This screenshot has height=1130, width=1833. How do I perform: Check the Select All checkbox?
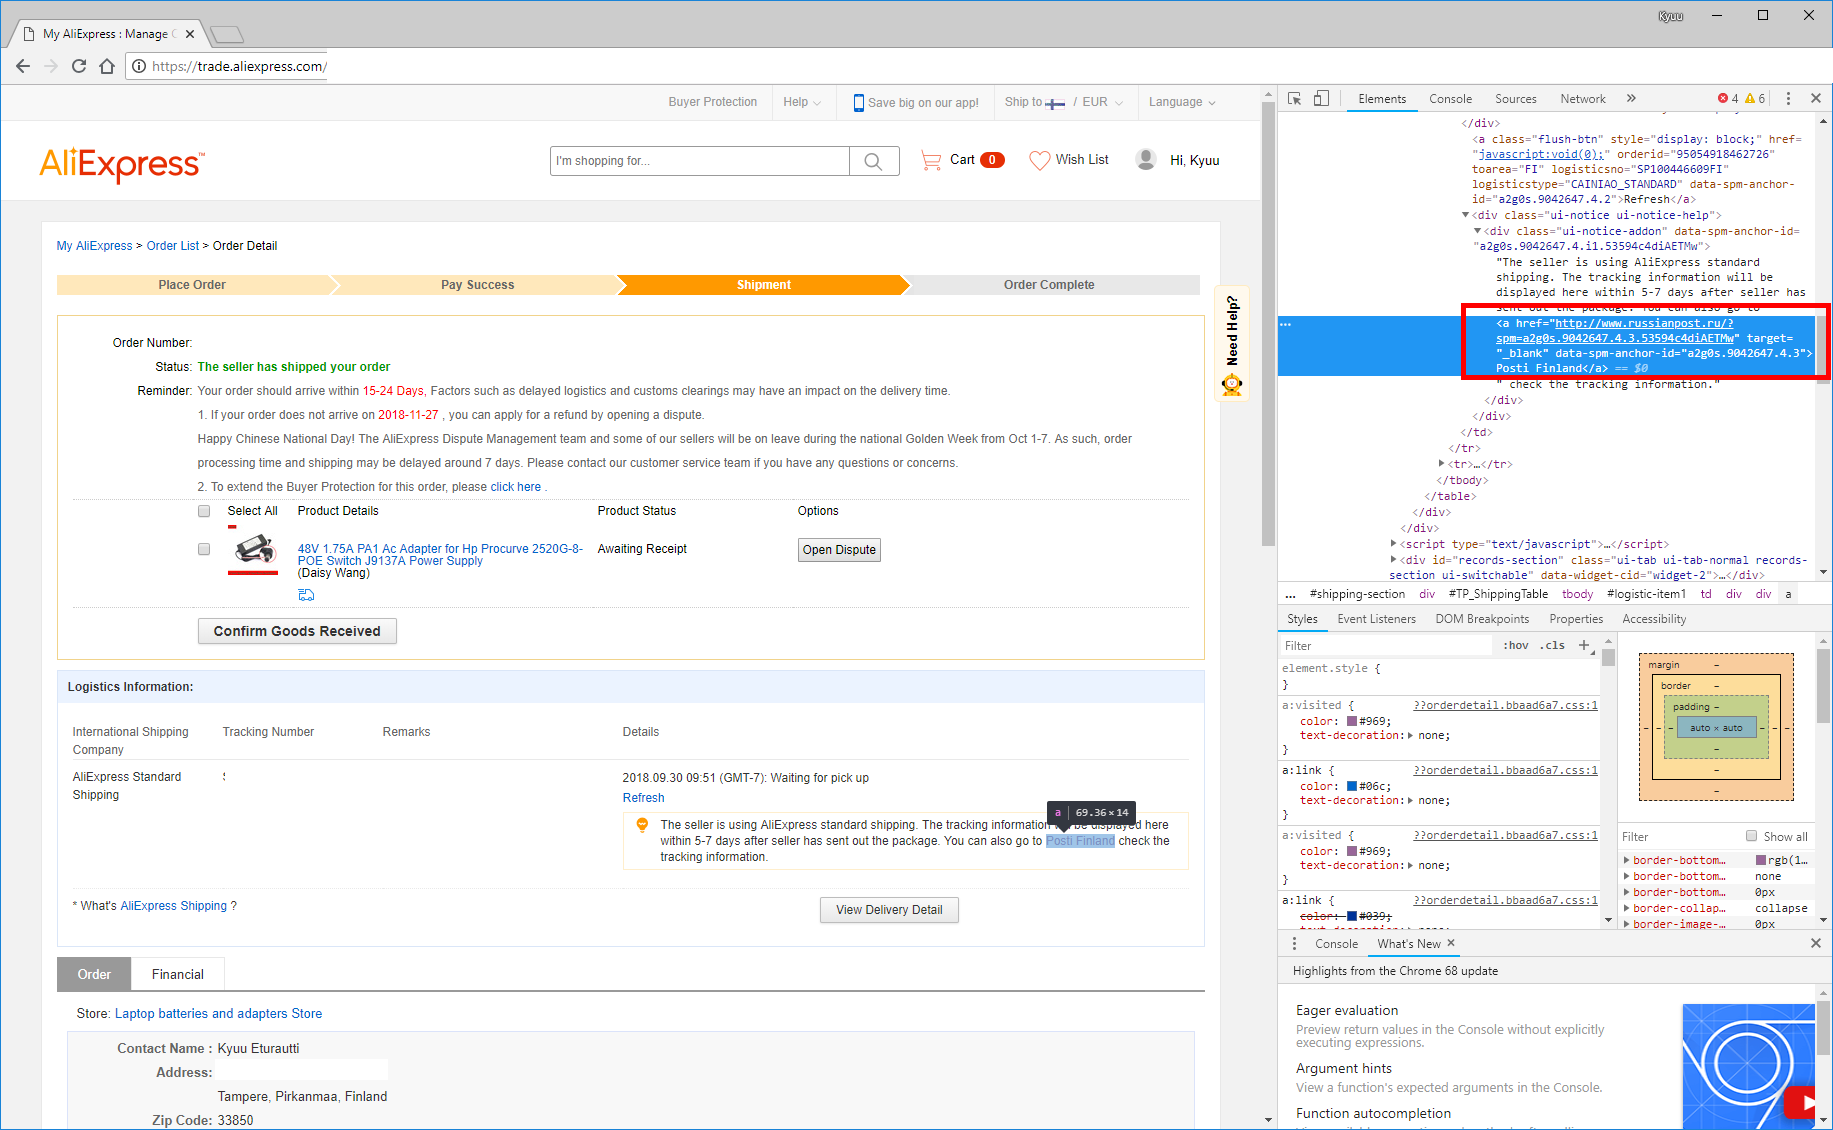204,511
